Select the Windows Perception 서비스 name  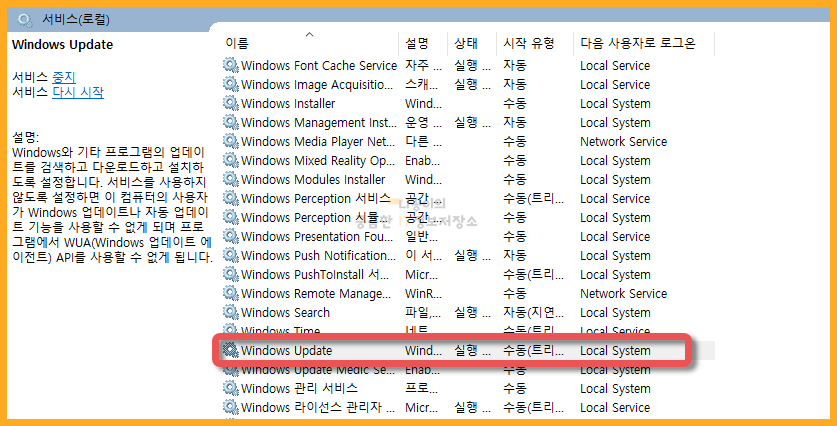[316, 199]
